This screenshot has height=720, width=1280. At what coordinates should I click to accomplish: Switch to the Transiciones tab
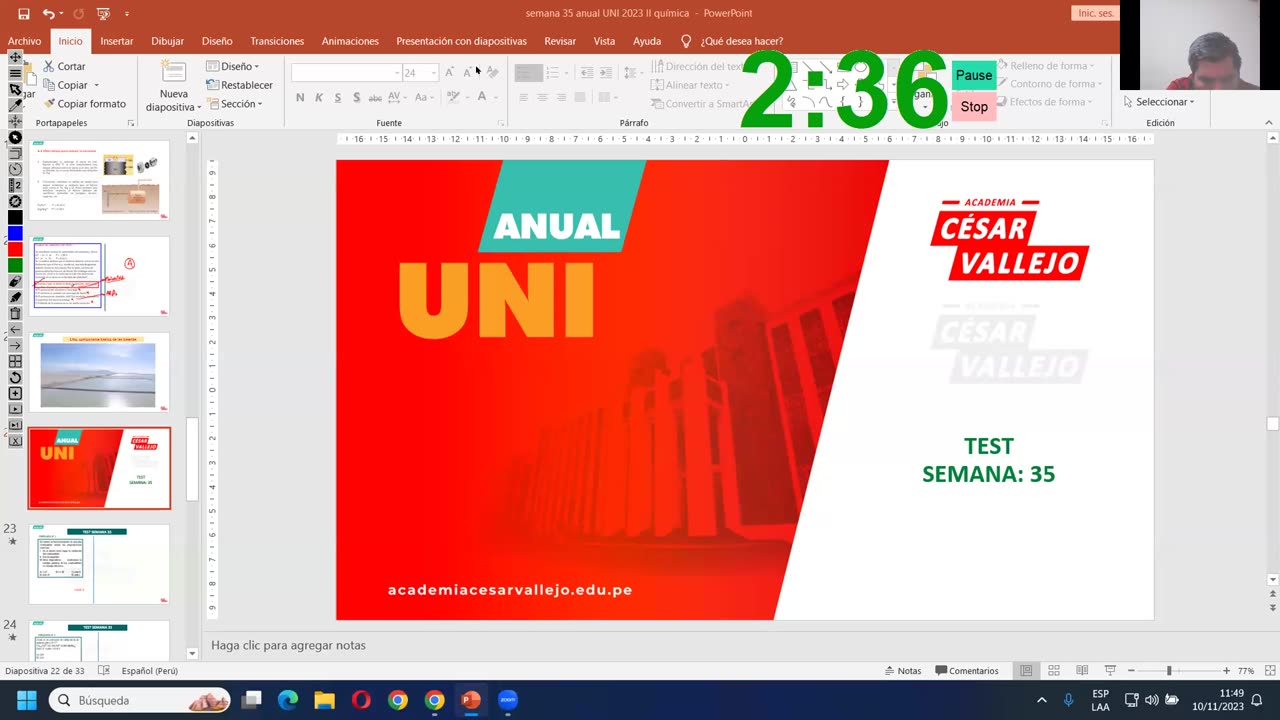(277, 41)
